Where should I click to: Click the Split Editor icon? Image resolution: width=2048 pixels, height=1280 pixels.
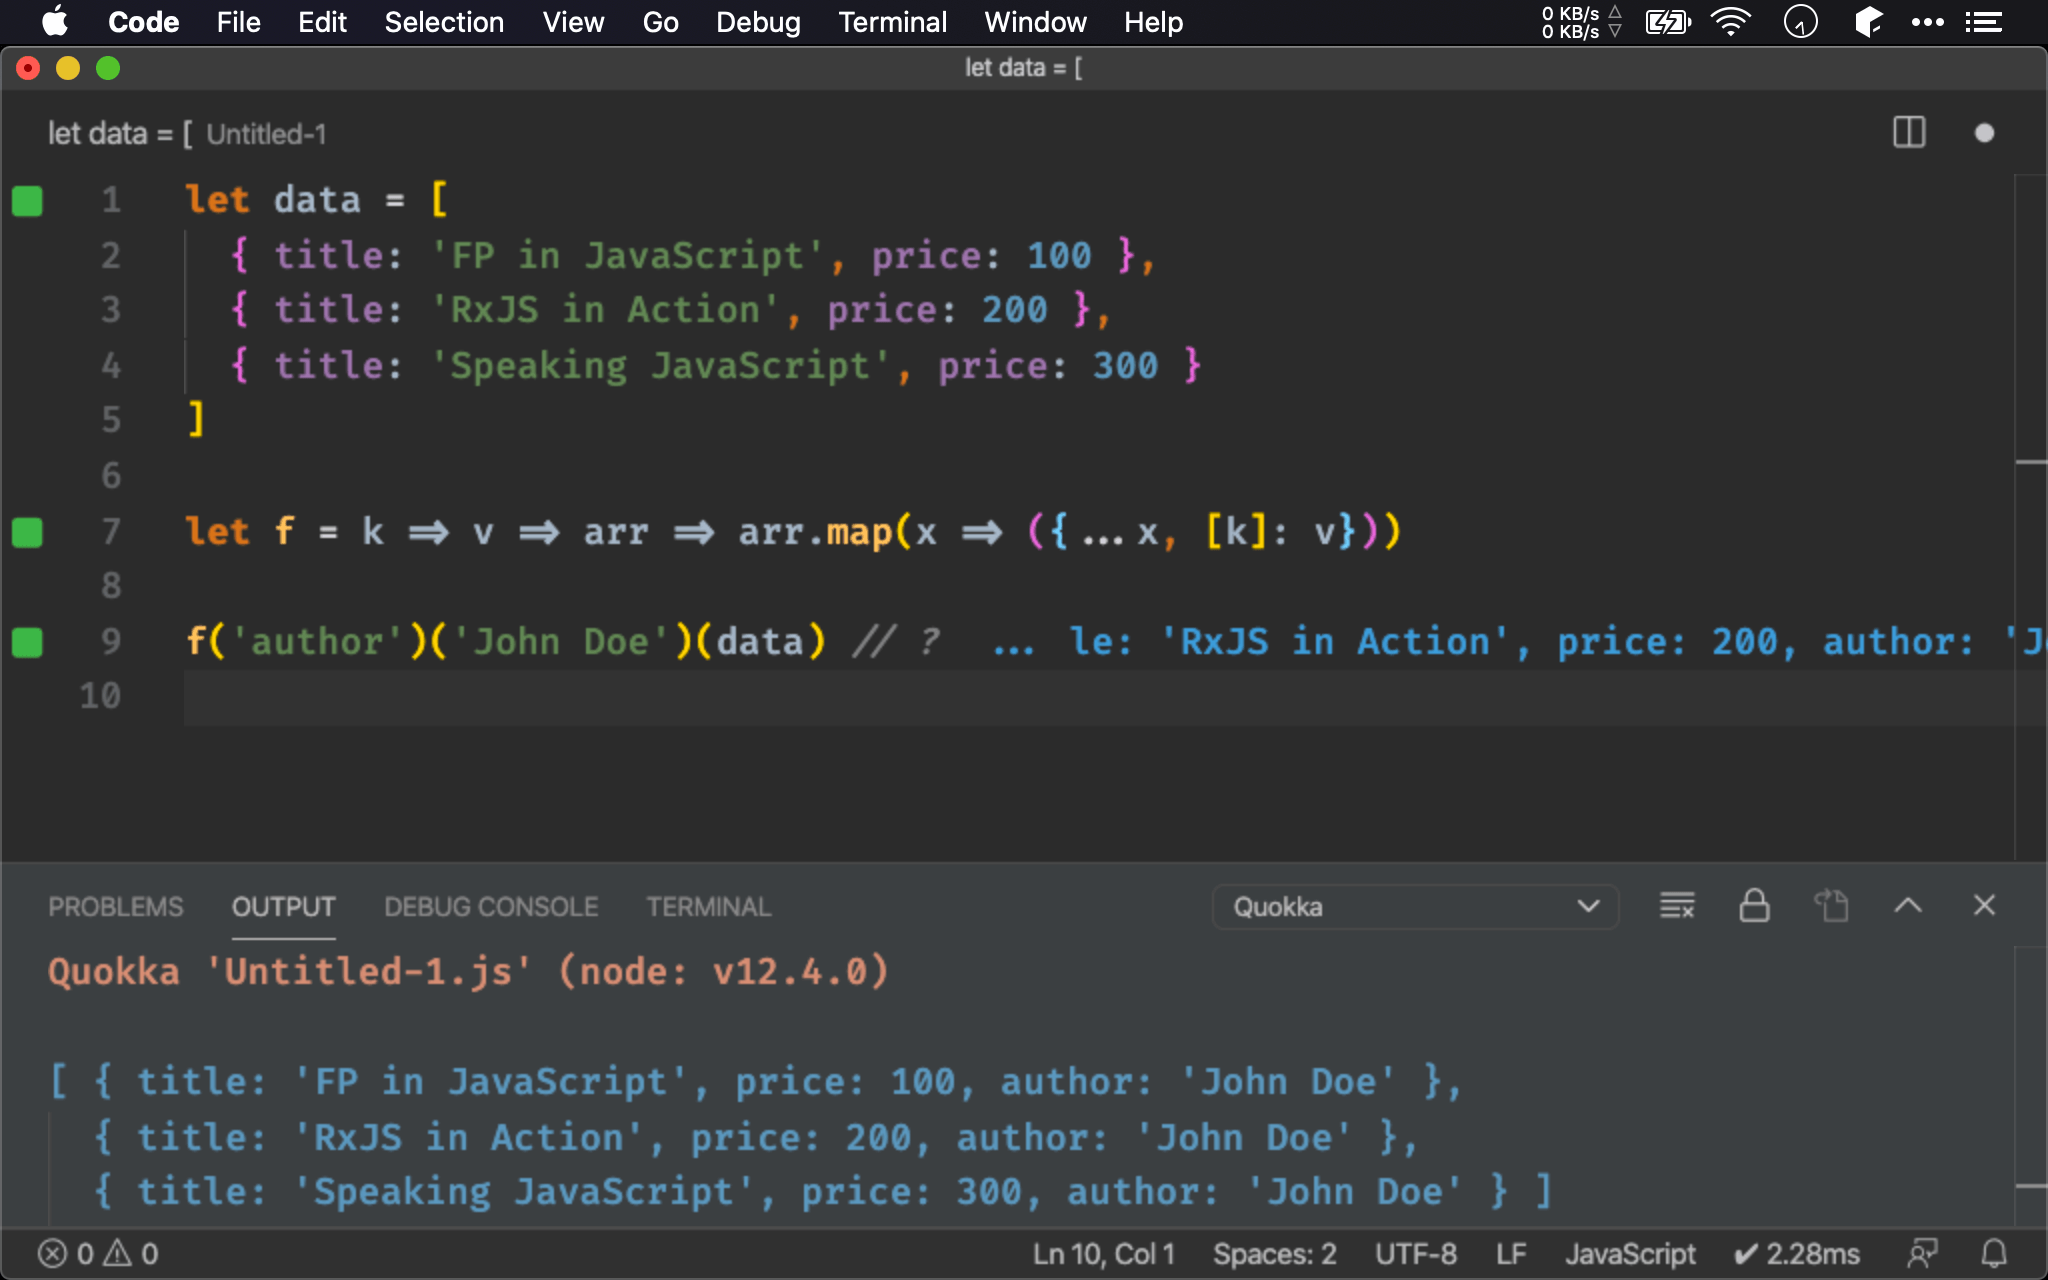tap(1909, 132)
